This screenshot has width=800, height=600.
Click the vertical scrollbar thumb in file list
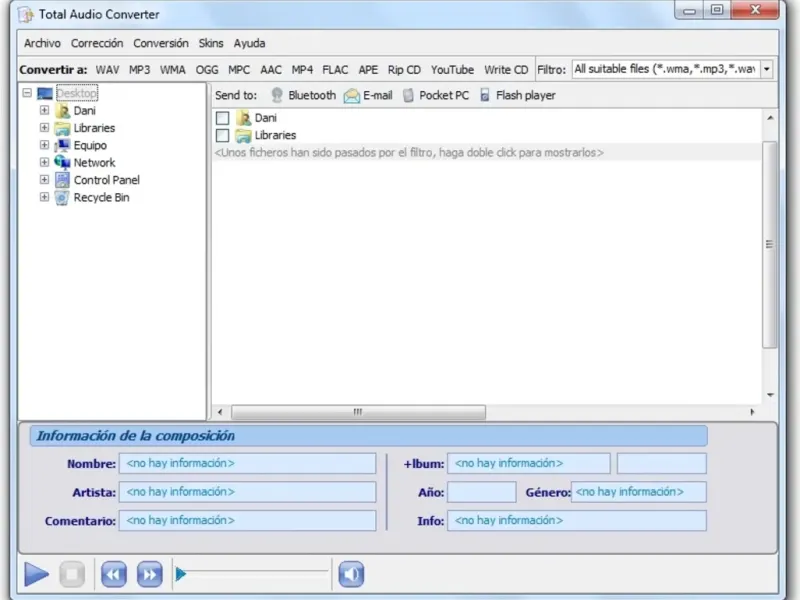pos(769,245)
